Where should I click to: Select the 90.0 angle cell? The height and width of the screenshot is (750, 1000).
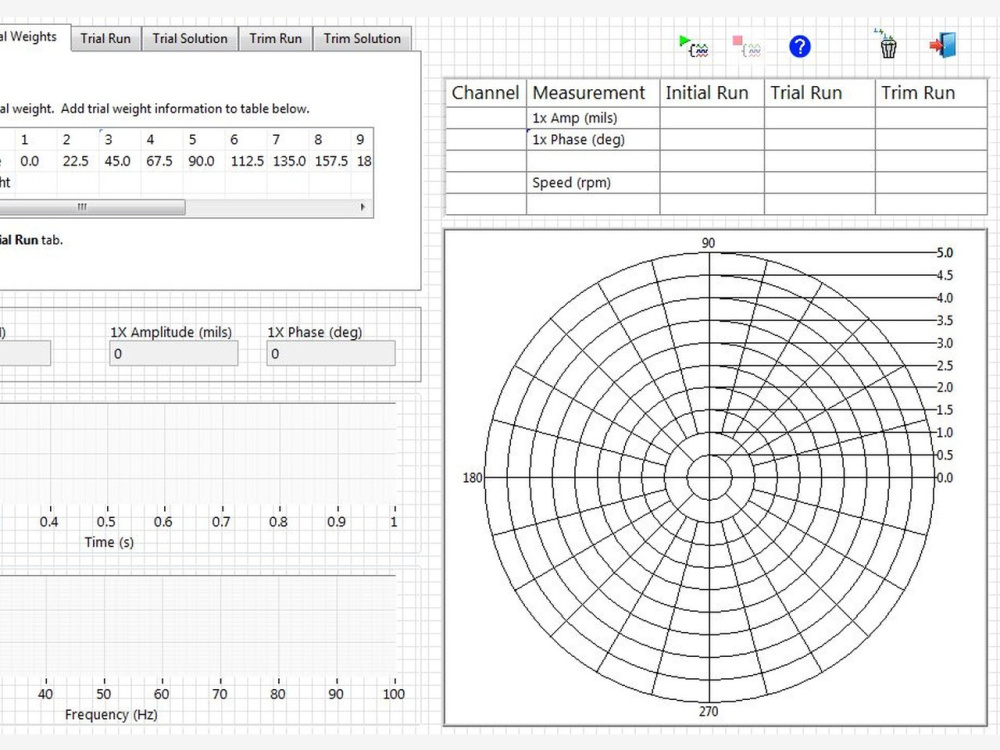tap(202, 161)
